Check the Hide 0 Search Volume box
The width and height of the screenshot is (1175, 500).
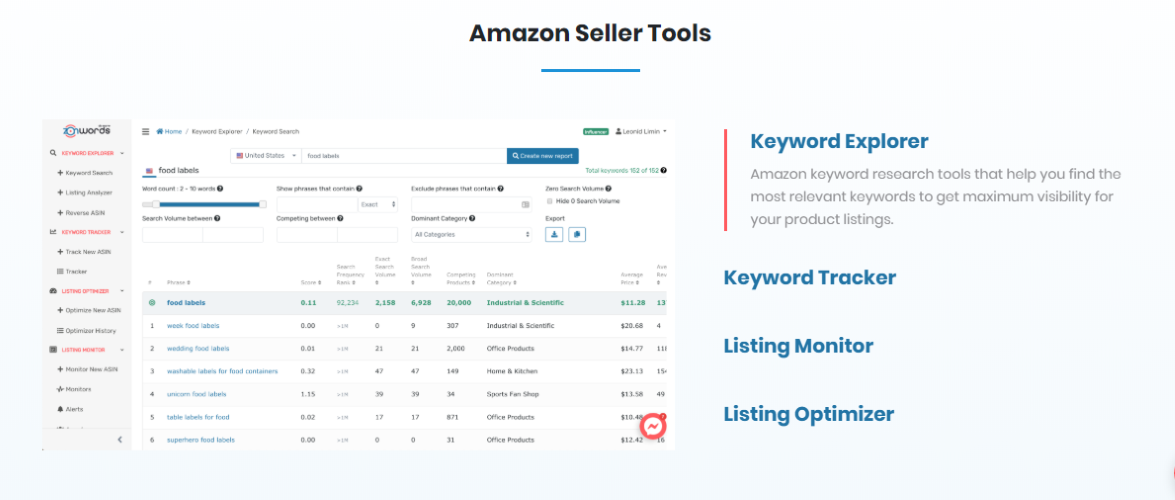click(x=549, y=202)
